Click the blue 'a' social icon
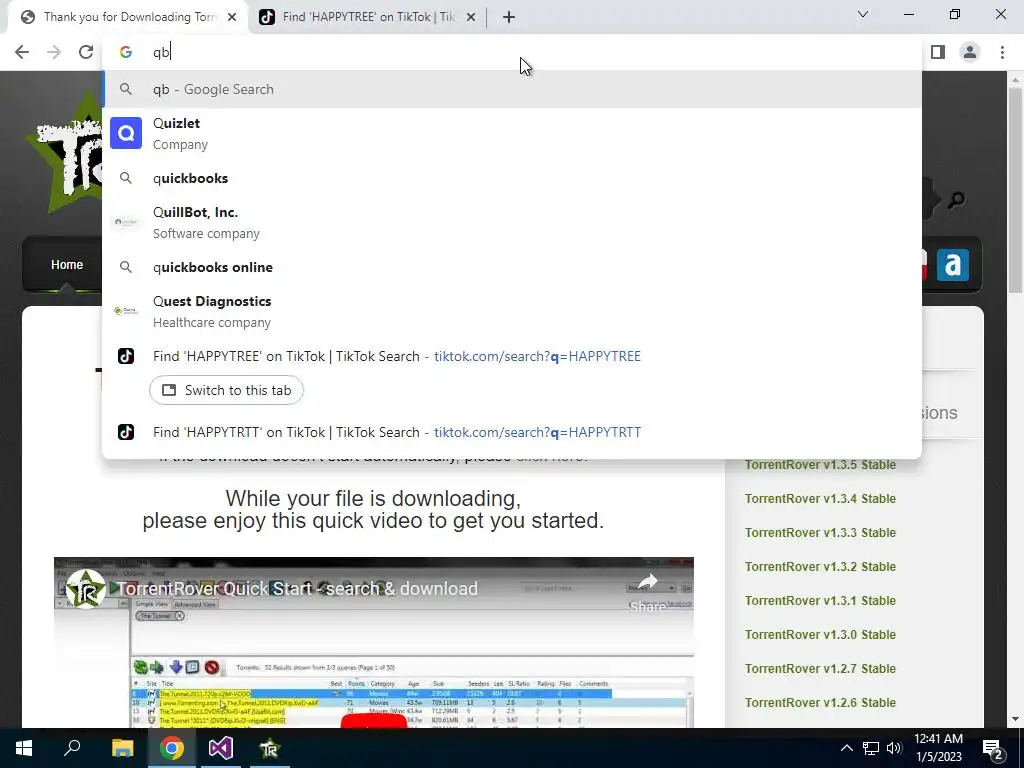Screen dimensions: 1024x768 pyautogui.click(x=953, y=264)
